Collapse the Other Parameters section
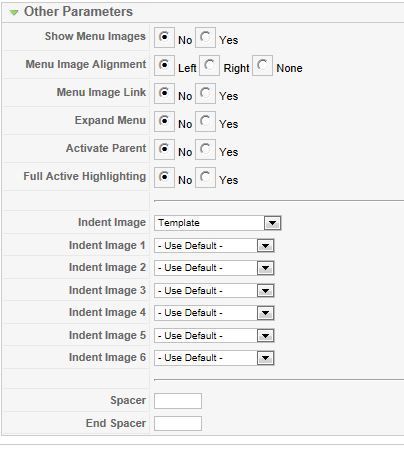The height and width of the screenshot is (449, 404). [14, 13]
